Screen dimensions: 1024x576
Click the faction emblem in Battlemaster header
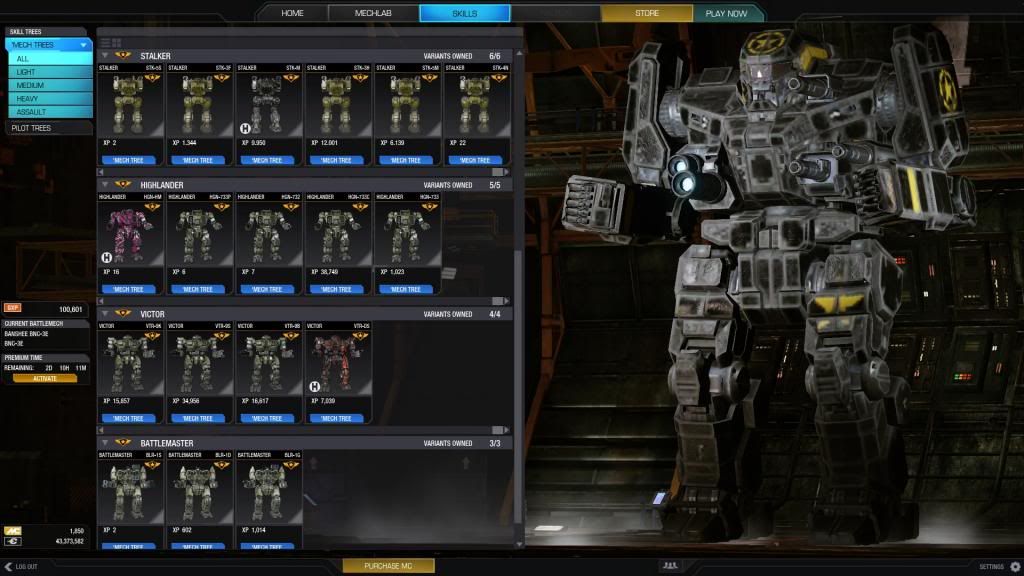click(123, 443)
